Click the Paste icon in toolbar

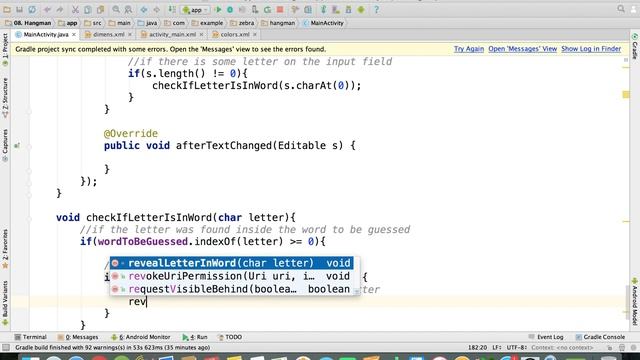[100, 9]
